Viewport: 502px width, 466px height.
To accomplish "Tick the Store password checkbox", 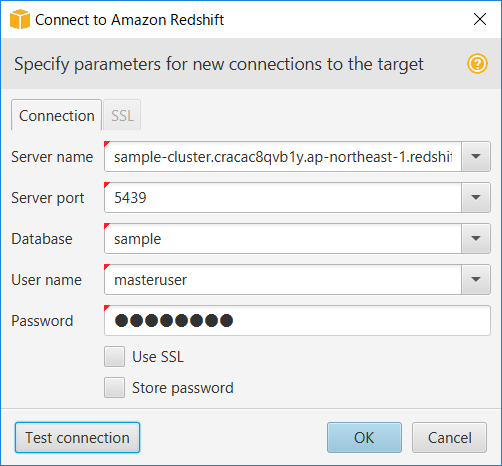I will coord(114,387).
